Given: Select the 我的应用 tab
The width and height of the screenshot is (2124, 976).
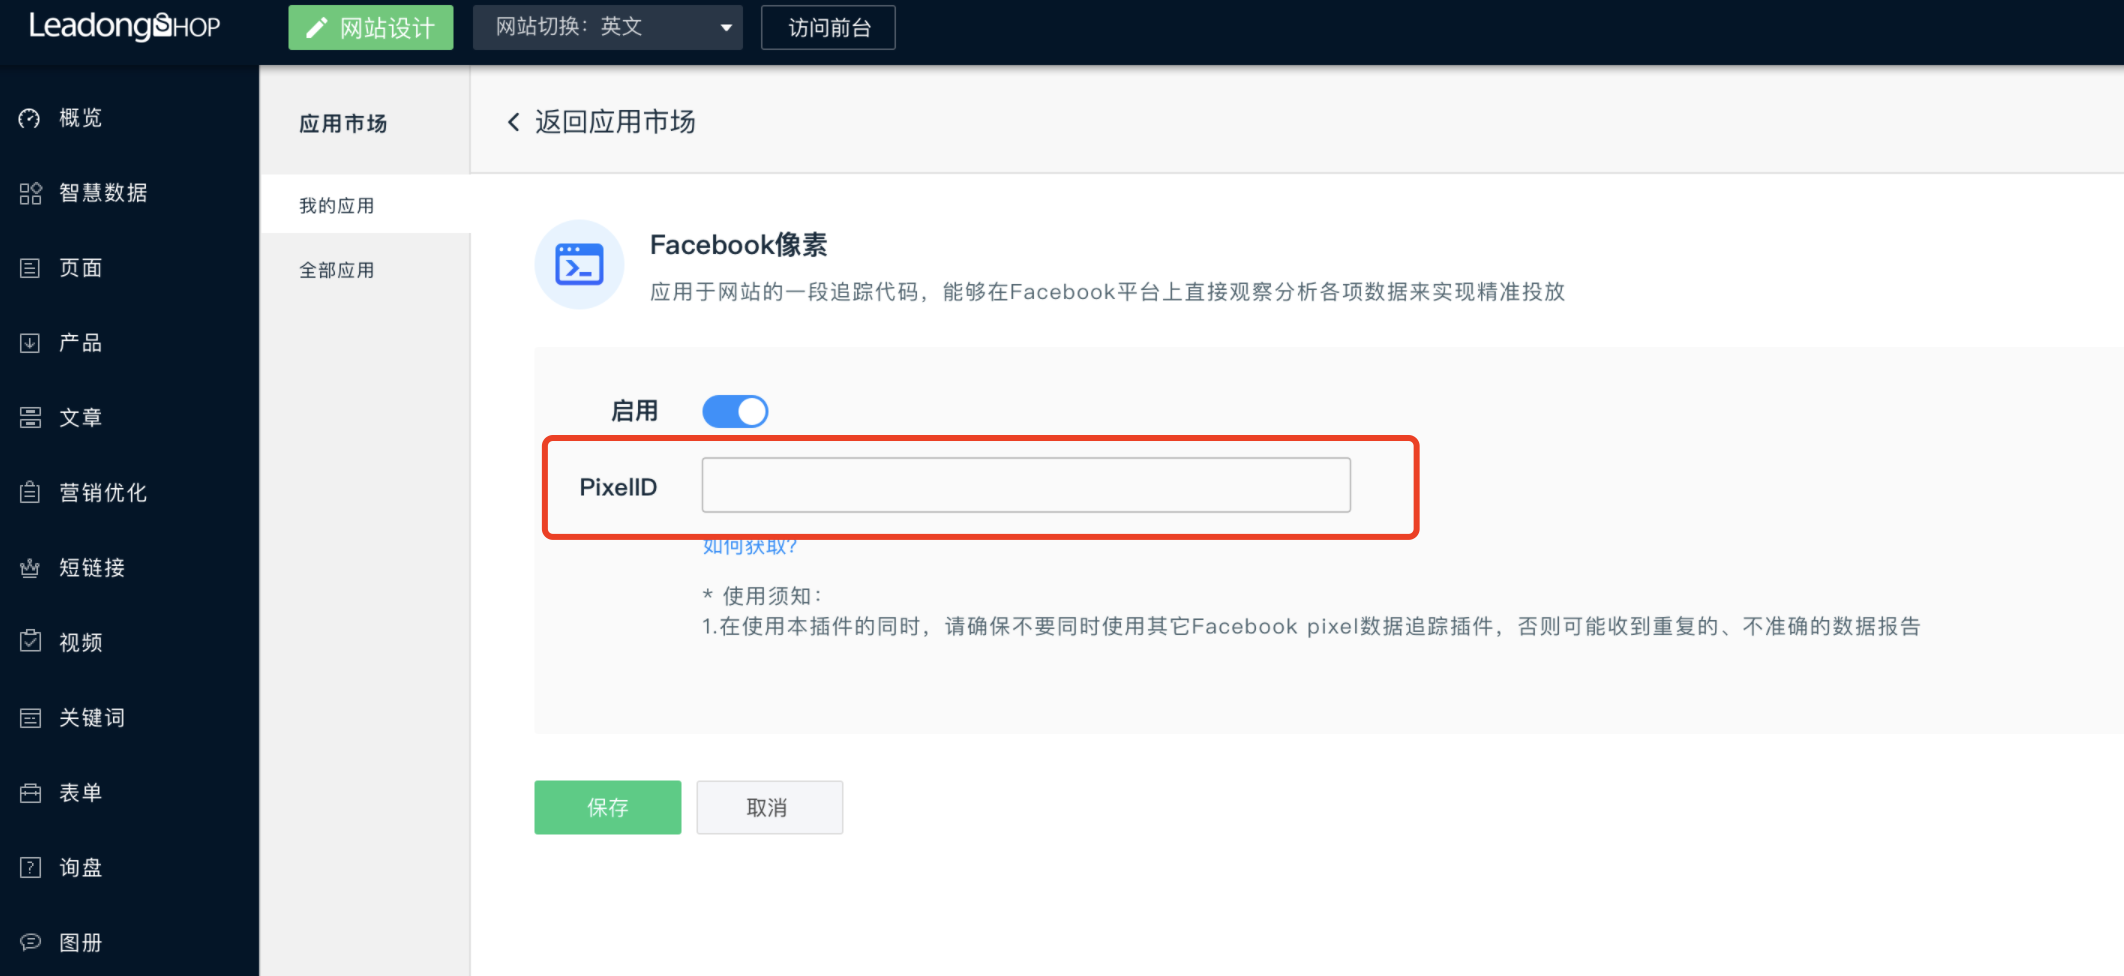Looking at the screenshot, I should coord(336,204).
